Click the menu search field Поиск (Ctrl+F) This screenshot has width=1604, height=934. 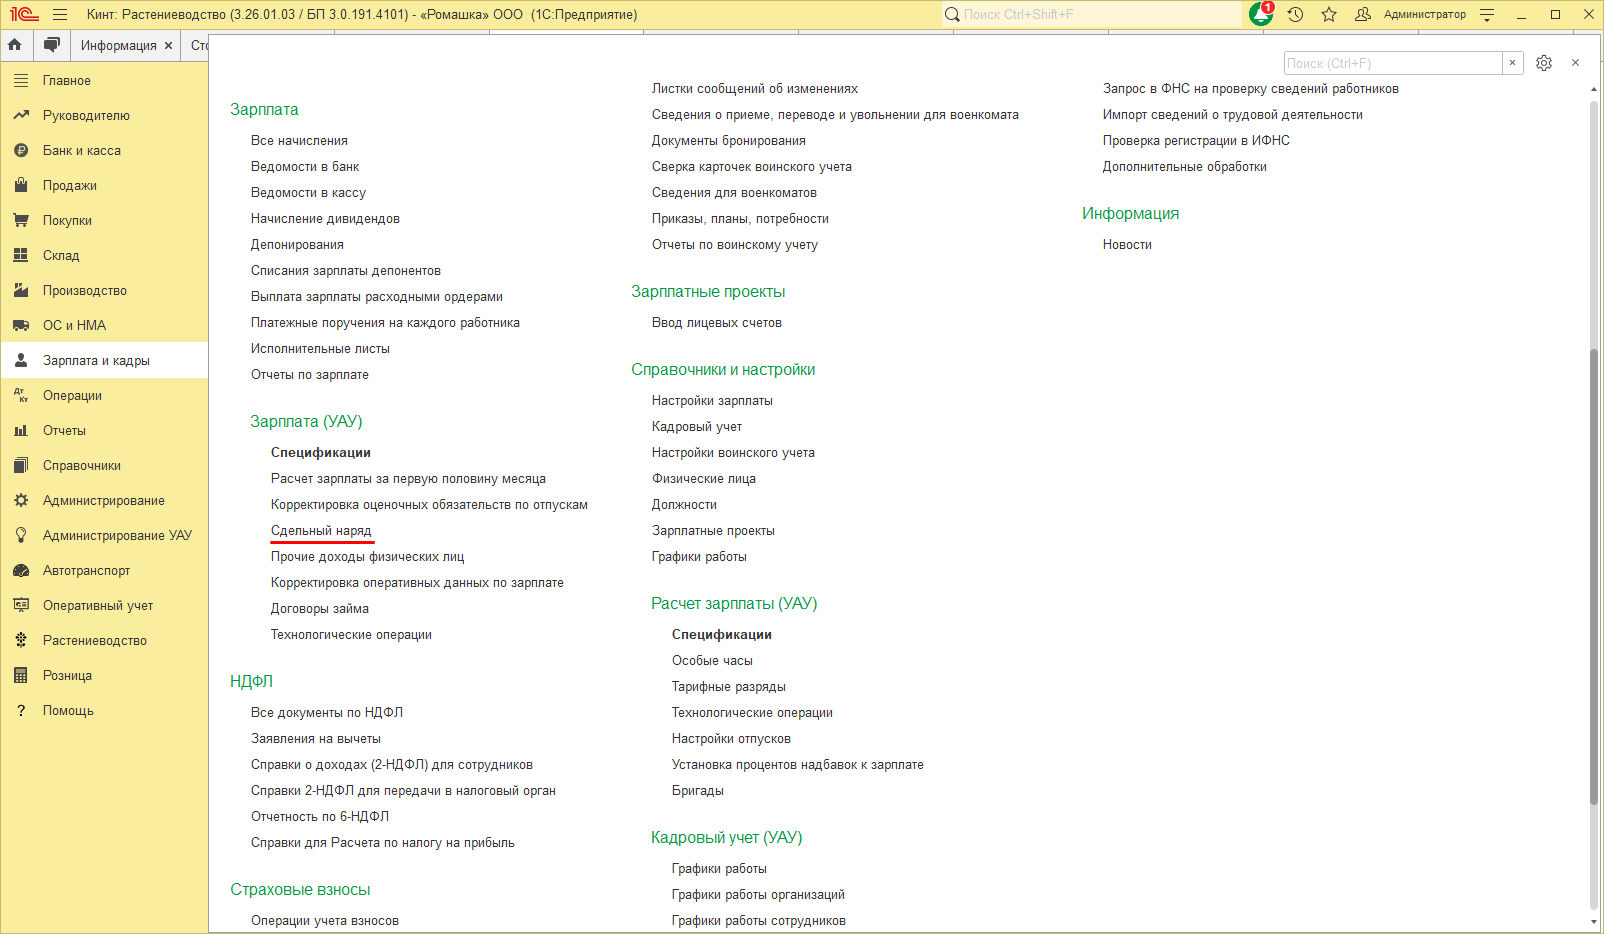coord(1393,63)
